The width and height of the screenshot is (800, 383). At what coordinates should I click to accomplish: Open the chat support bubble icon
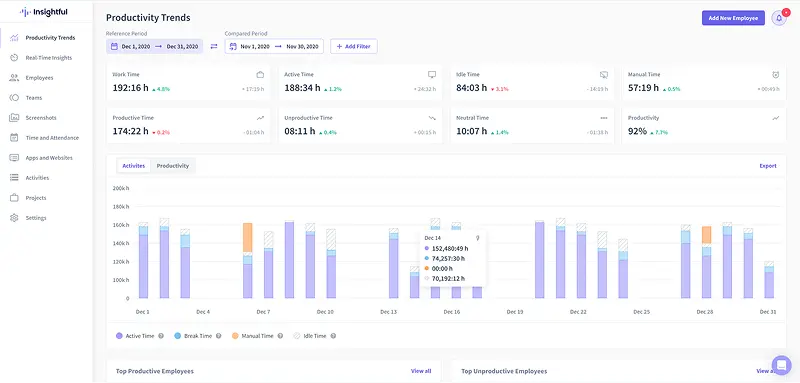tap(781, 365)
